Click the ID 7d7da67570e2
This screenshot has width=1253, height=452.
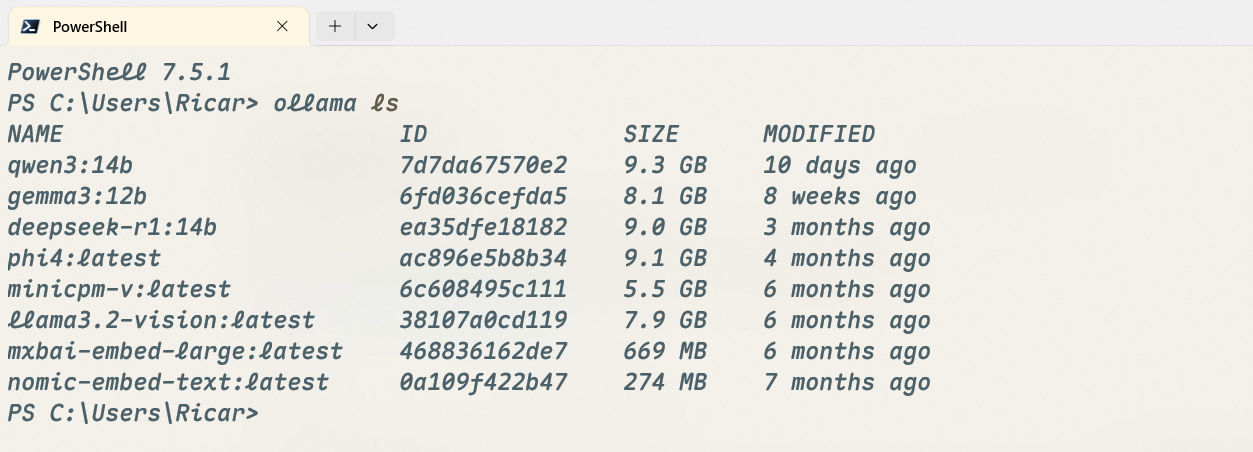point(483,165)
